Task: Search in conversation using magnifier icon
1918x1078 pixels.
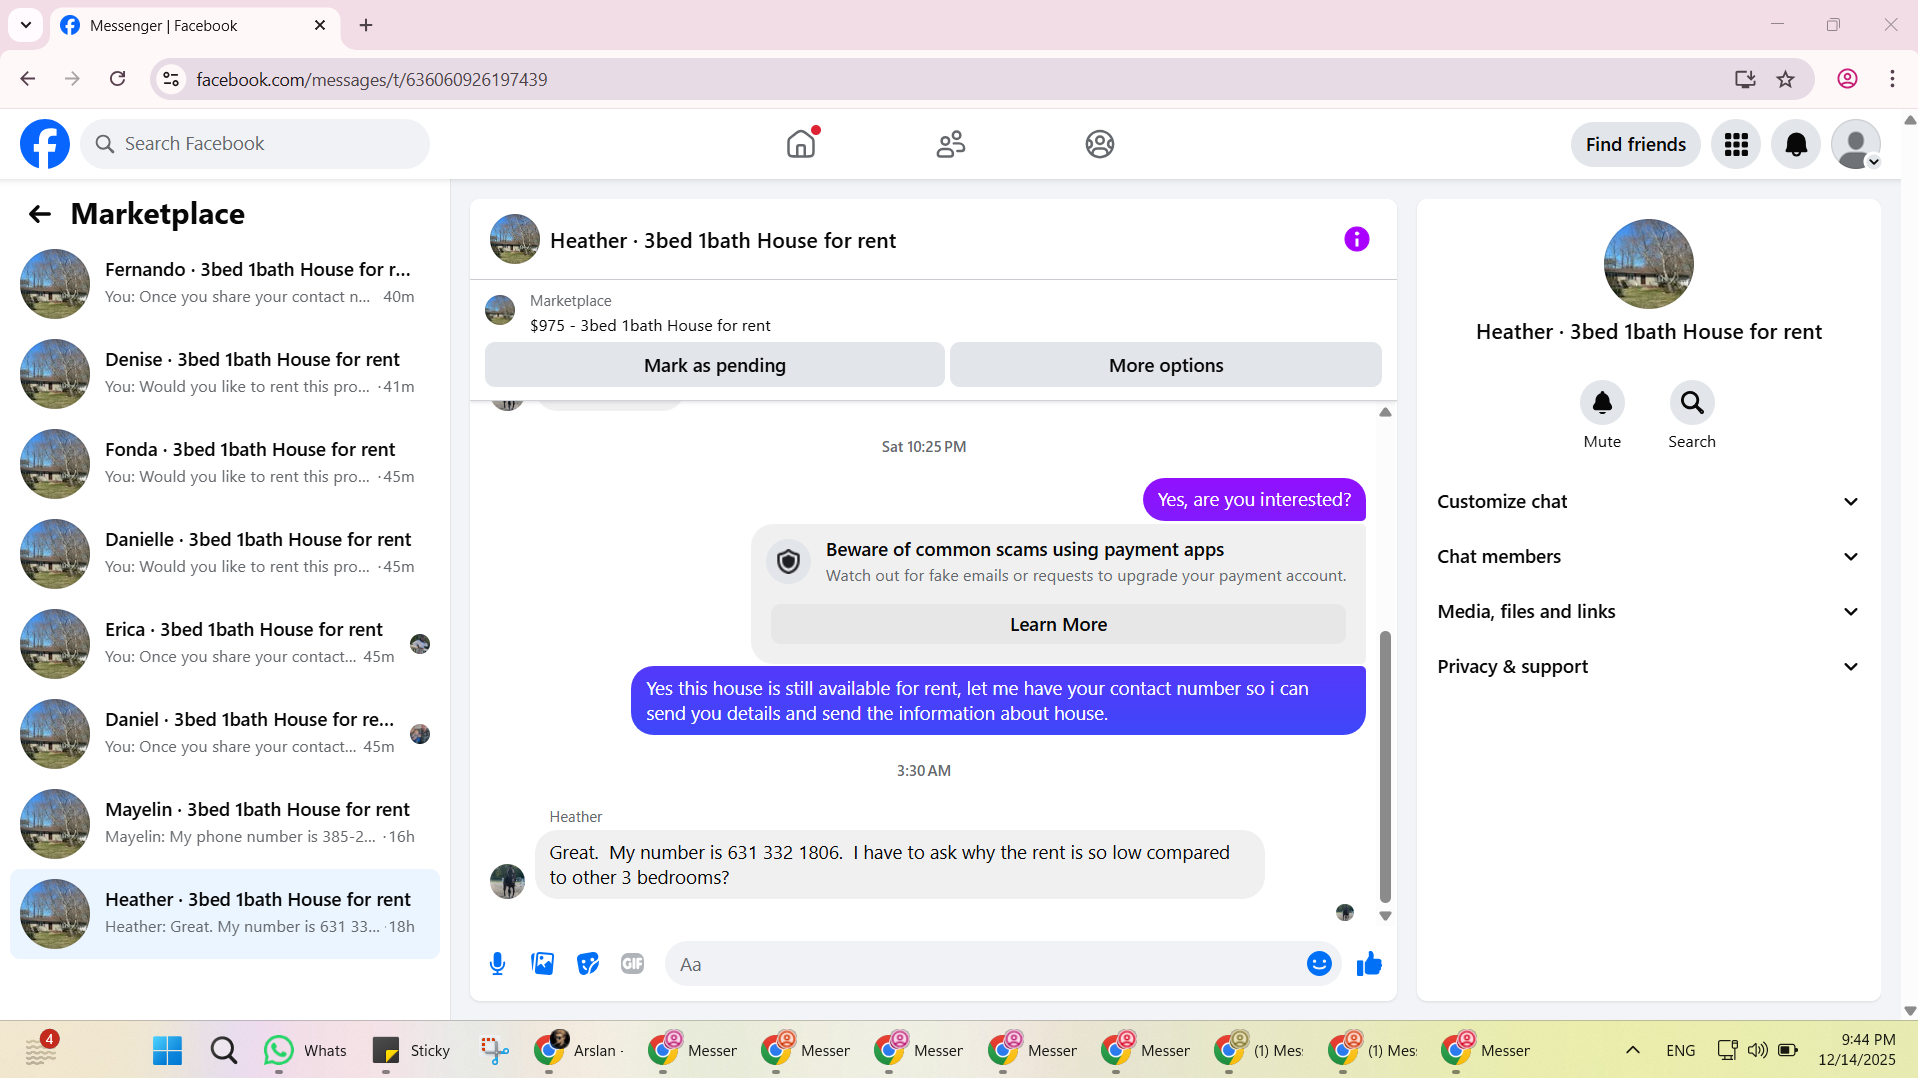Action: coord(1692,403)
